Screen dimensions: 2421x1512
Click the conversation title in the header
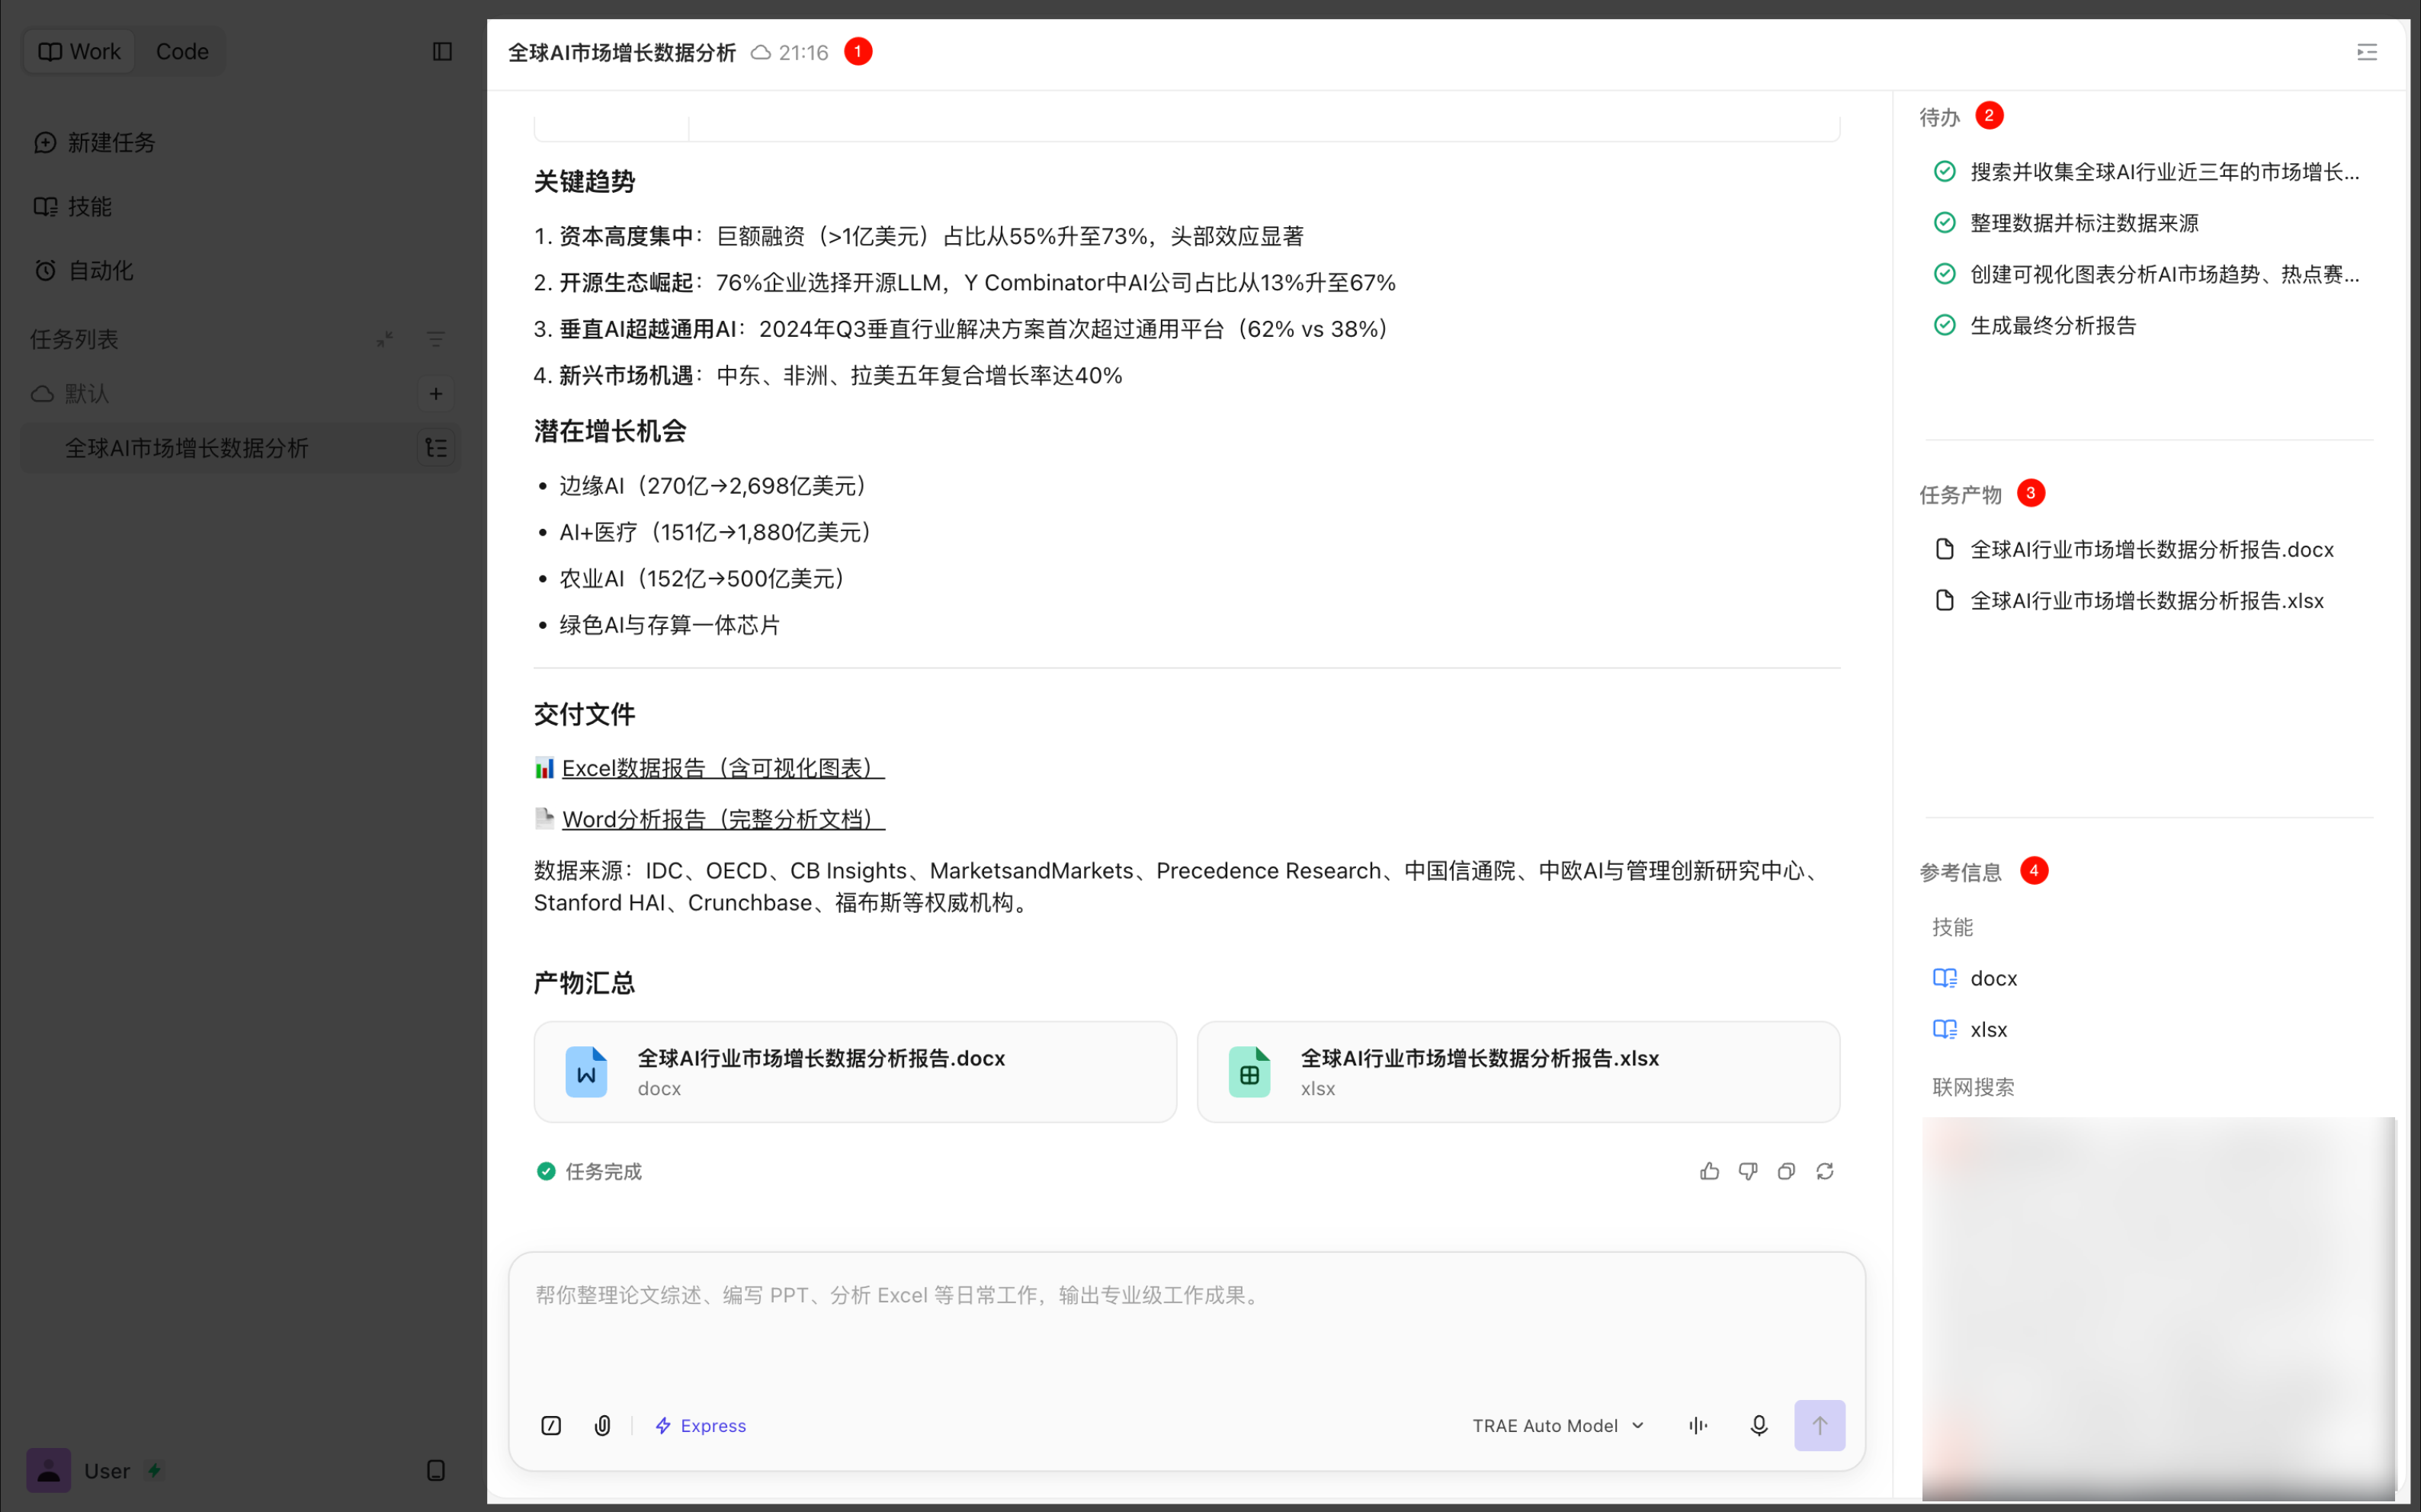click(x=622, y=52)
